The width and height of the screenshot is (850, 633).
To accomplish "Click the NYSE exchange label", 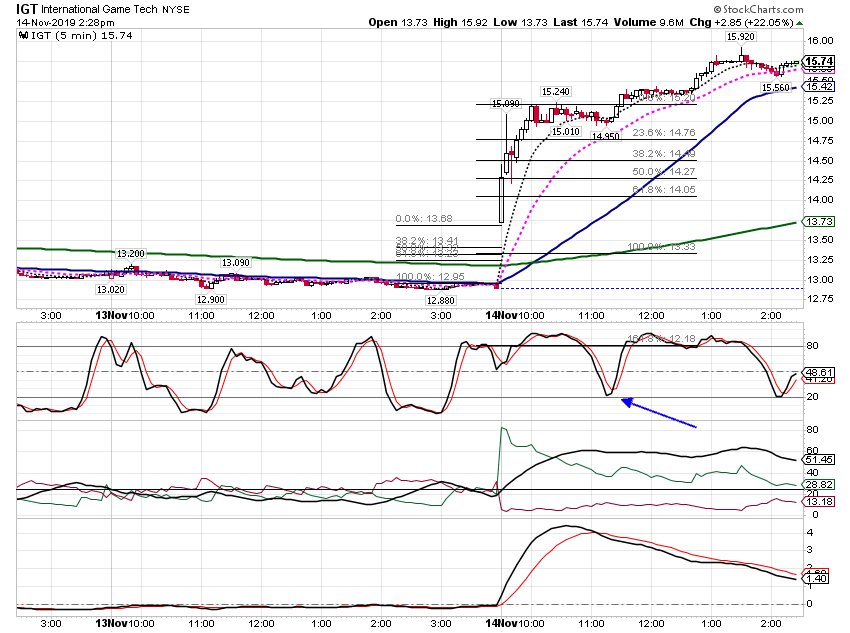I will coord(176,10).
